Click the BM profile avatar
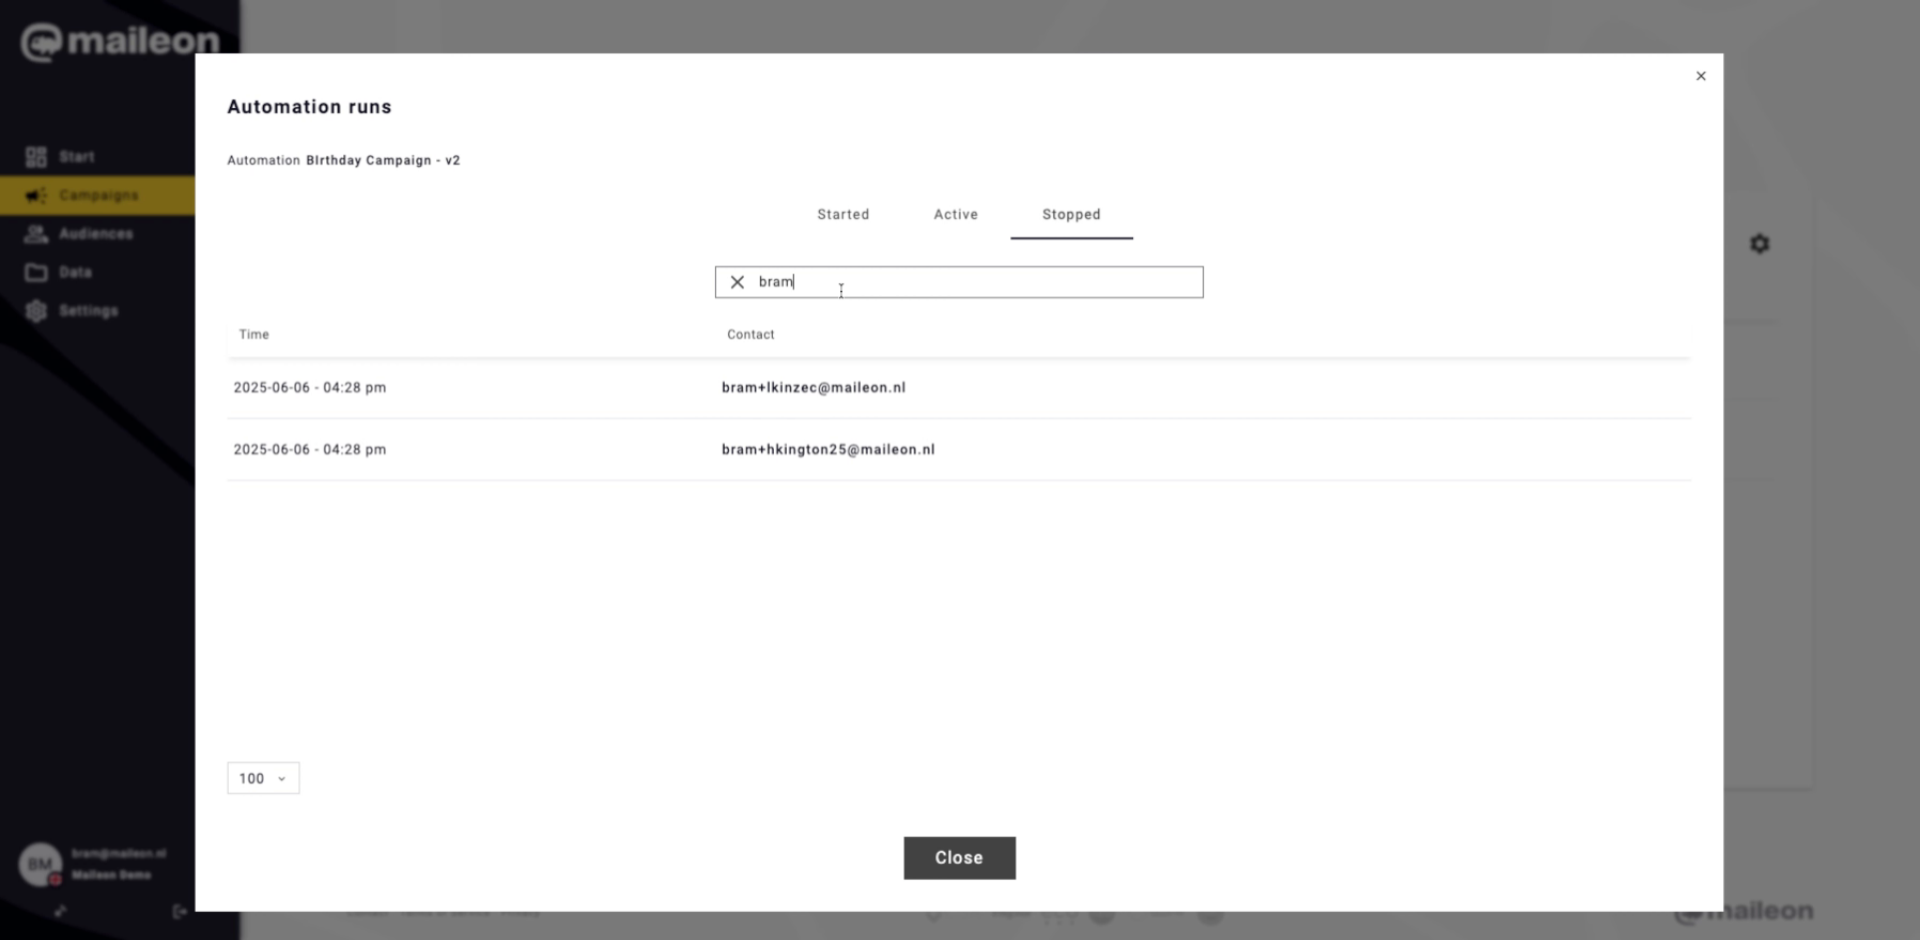Image resolution: width=1920 pixels, height=940 pixels. click(39, 864)
